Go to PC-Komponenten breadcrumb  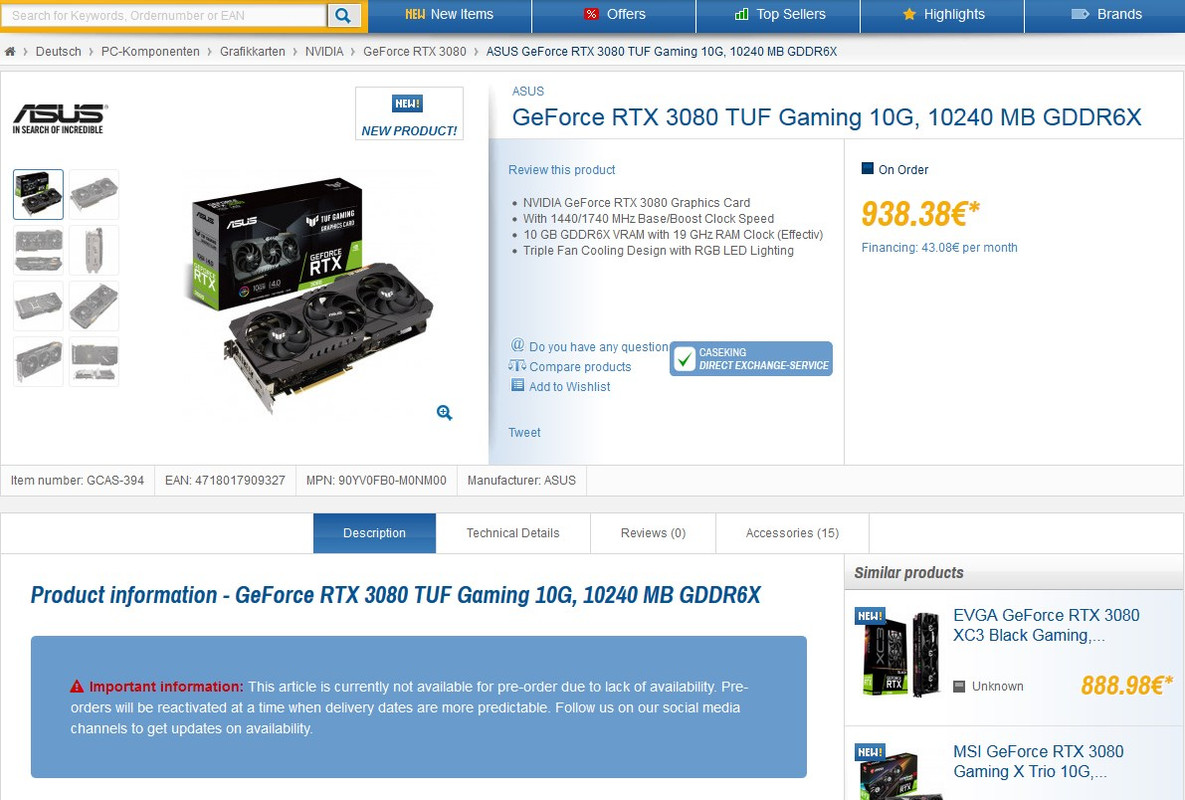coord(150,51)
